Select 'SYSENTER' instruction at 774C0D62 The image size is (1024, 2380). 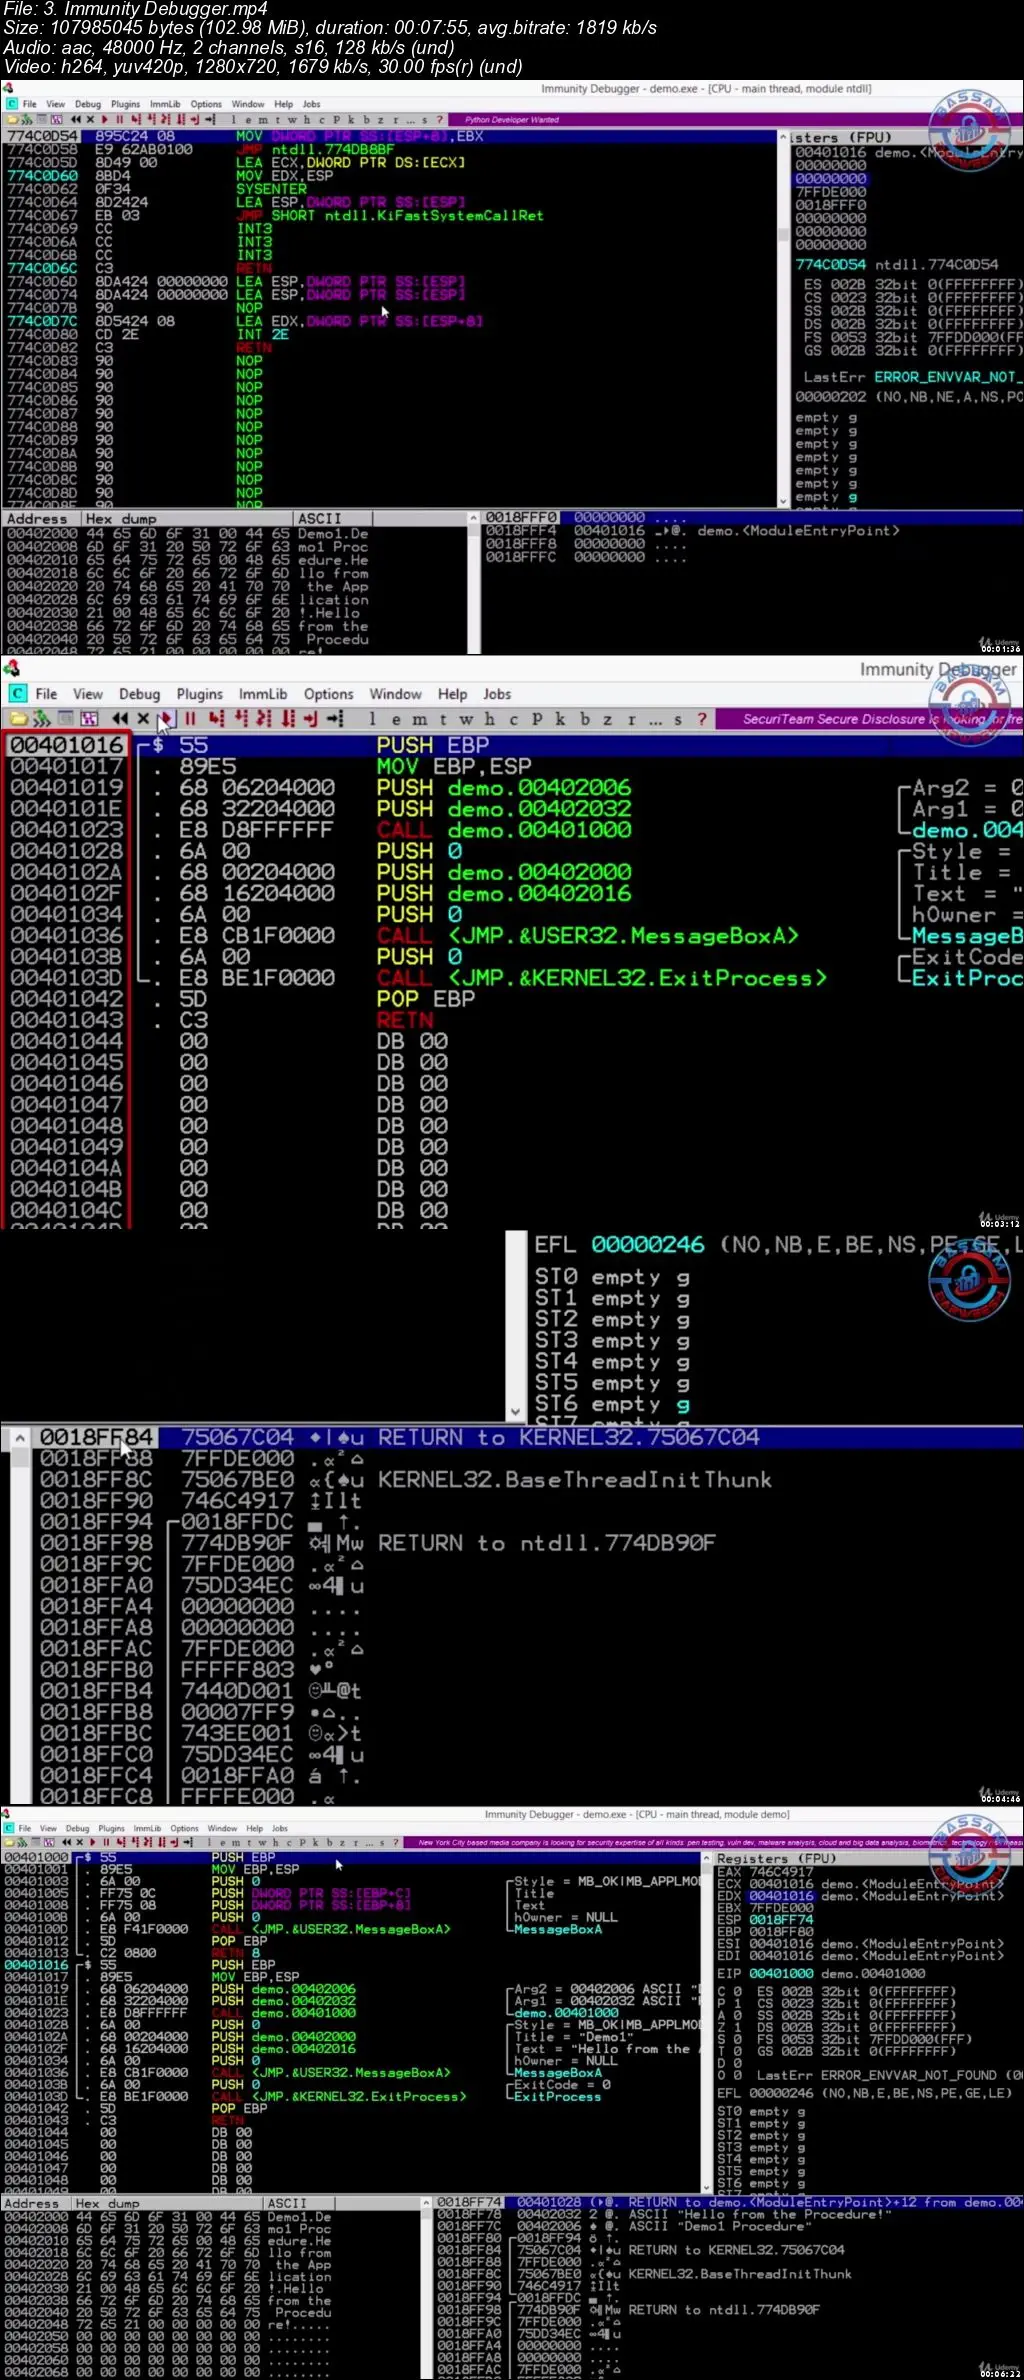(272, 189)
